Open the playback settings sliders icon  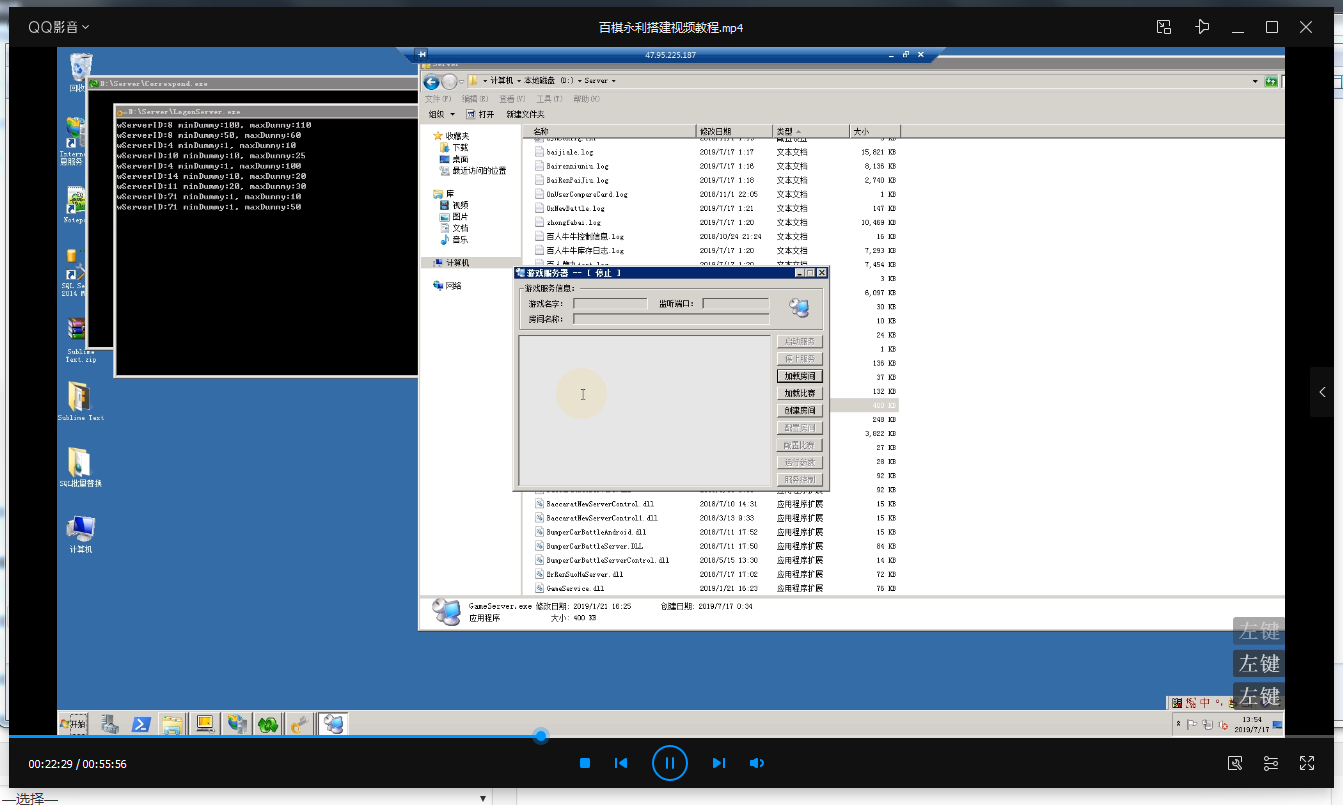[x=1271, y=763]
